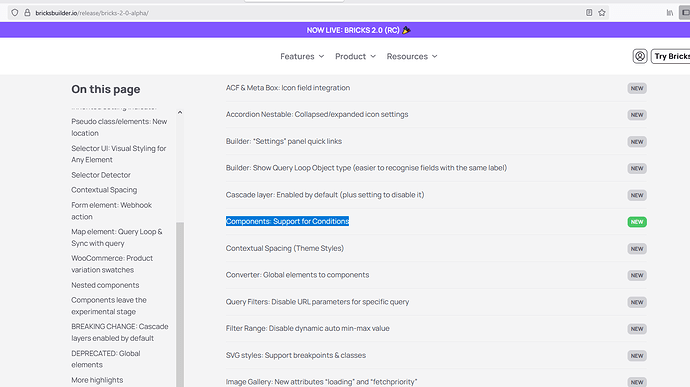Select Converter: Global elements to components entry

[x=297, y=275]
